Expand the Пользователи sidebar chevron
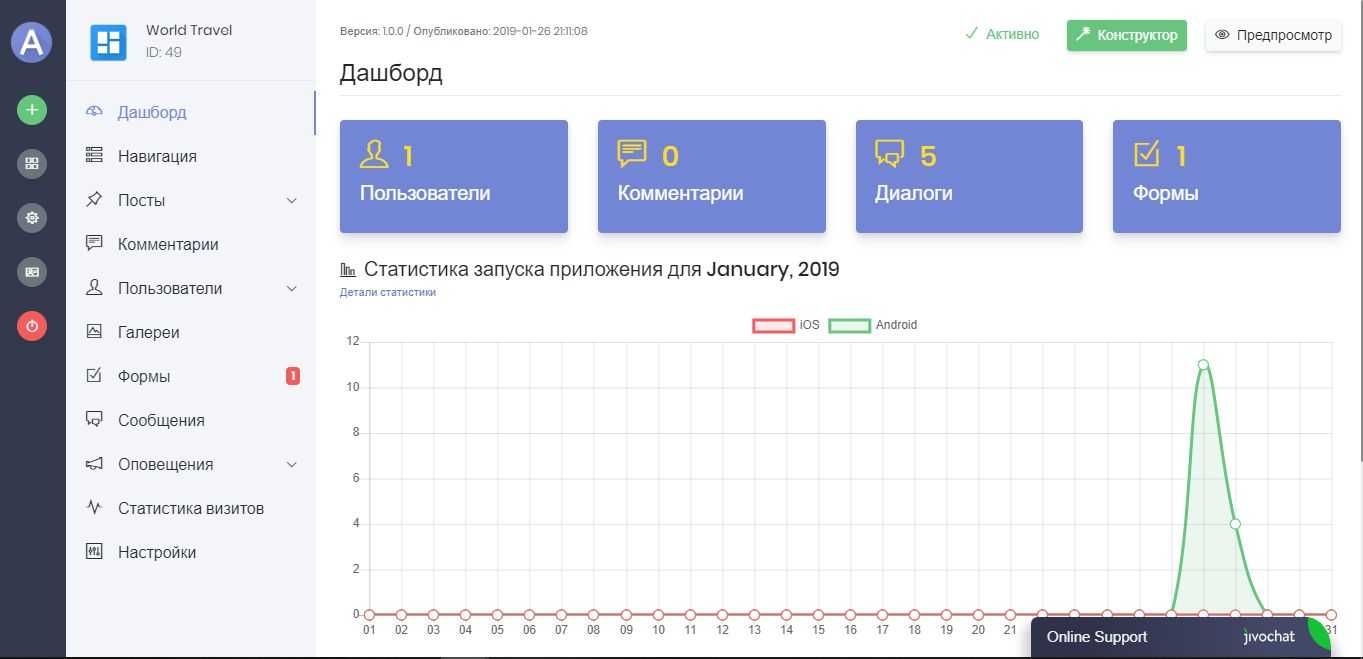Screen dimensions: 1363x659 click(x=292, y=289)
